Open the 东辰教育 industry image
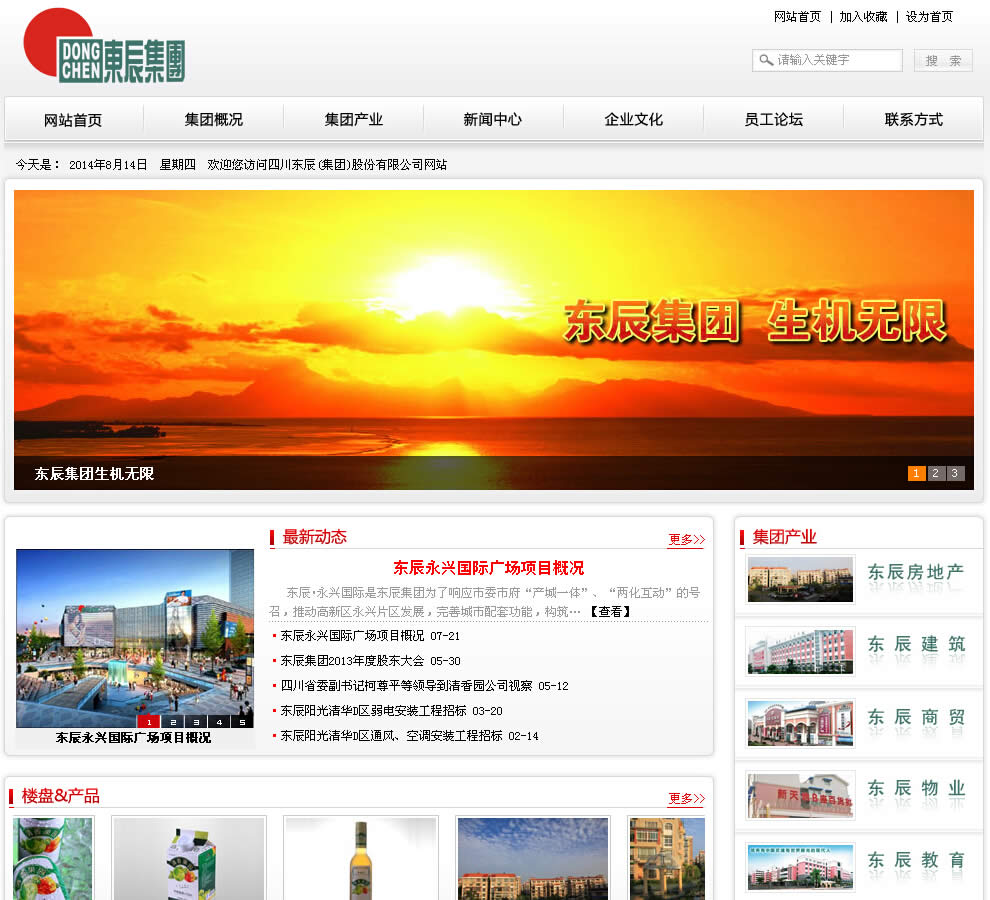The height and width of the screenshot is (900, 990). (x=800, y=866)
